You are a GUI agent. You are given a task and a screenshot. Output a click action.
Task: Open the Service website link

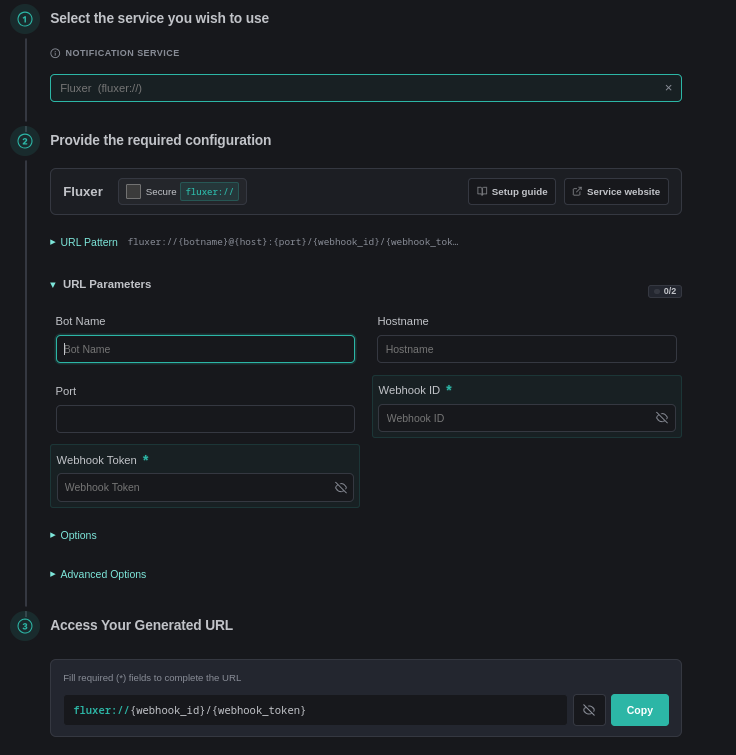click(x=616, y=192)
